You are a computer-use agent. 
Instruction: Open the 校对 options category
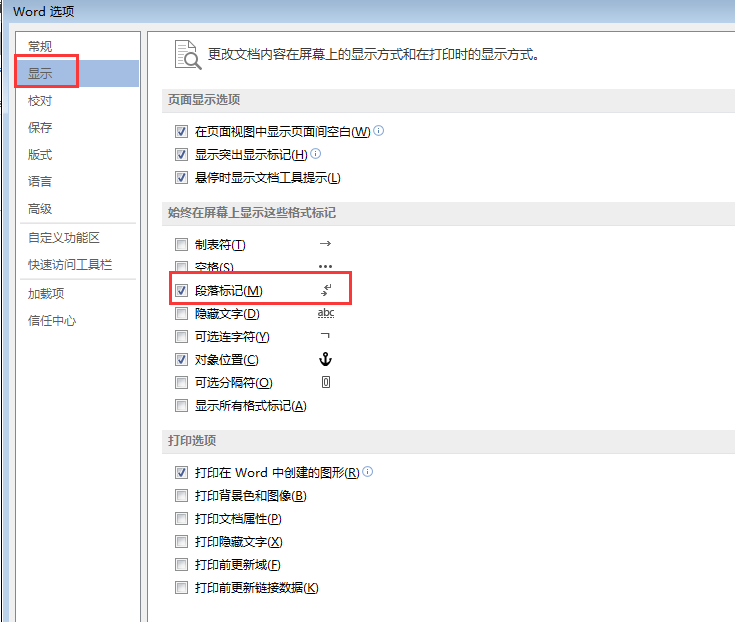(x=40, y=101)
